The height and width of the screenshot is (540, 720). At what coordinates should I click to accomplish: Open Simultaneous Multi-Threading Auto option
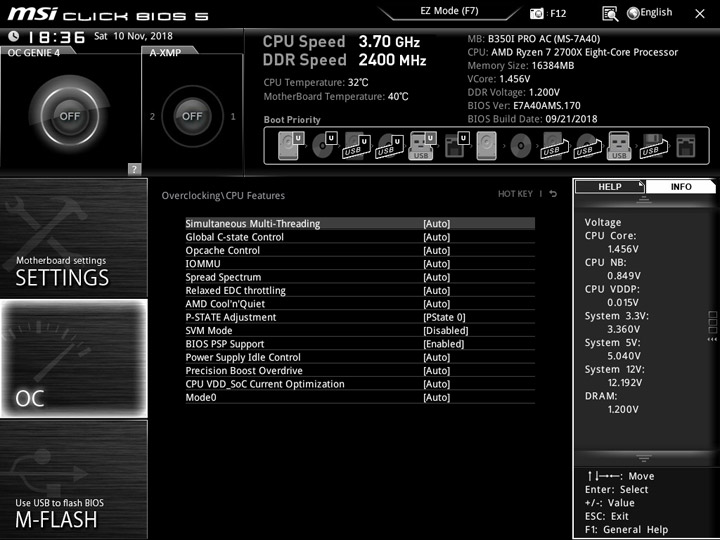[436, 224]
